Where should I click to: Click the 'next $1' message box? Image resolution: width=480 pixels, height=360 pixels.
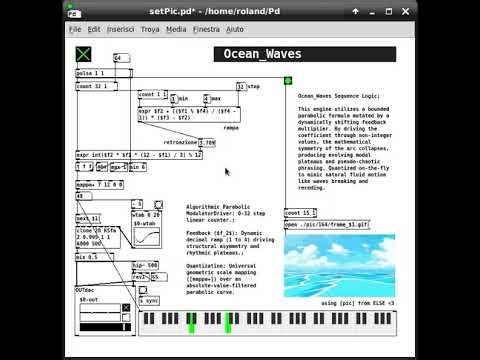(x=88, y=219)
